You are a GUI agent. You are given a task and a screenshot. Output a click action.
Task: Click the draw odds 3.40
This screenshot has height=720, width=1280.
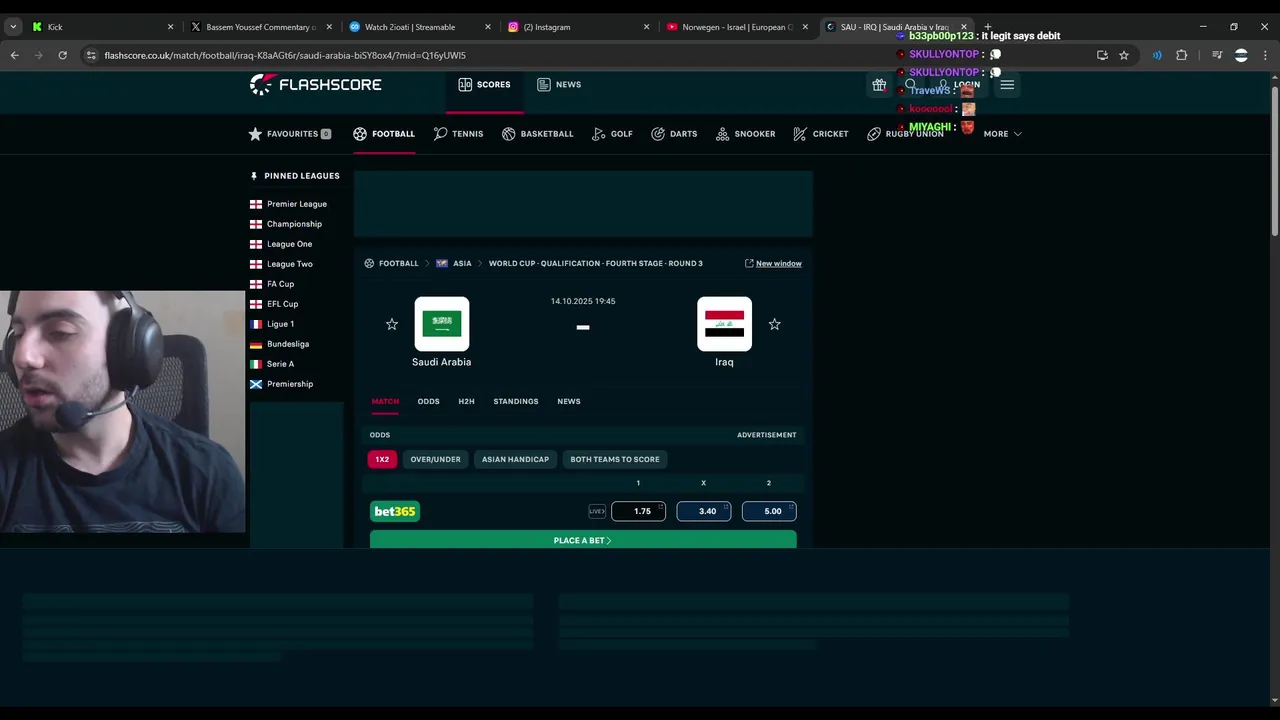point(704,511)
